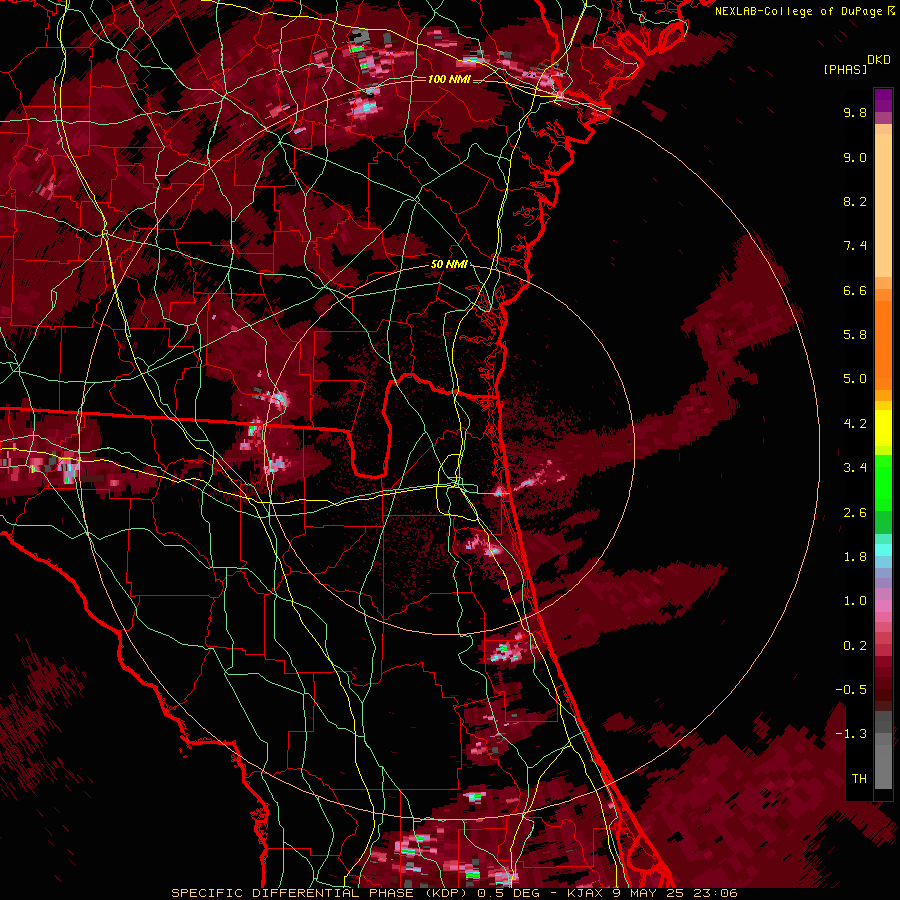This screenshot has width=900, height=900.
Task: Pick the yellow band of the color bar
Action: (883, 428)
